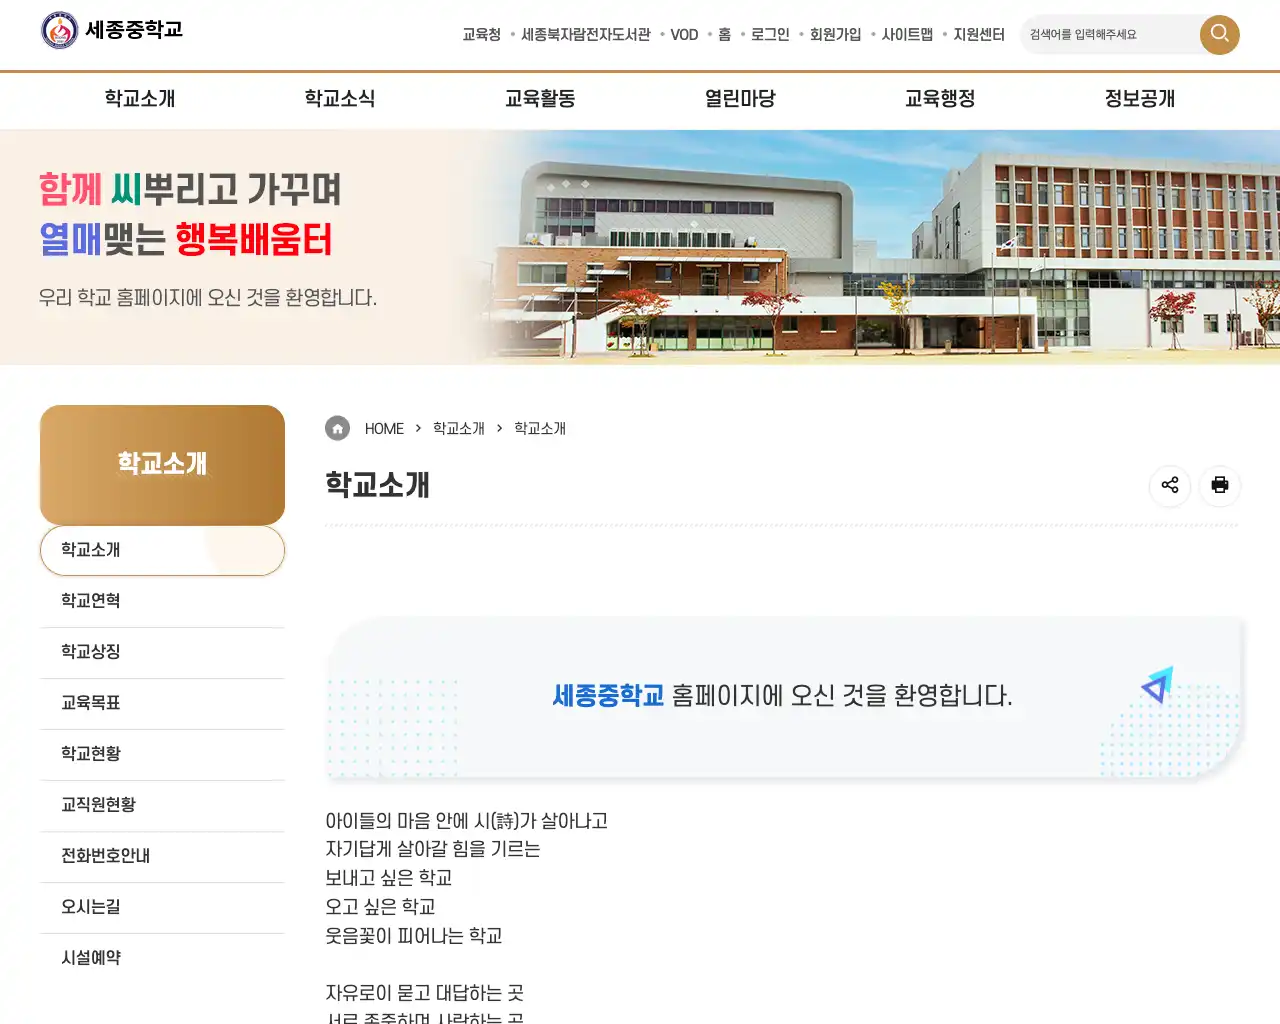Screen dimensions: 1280x1024
Task: Open 교육행정 main navigation menu
Action: click(940, 98)
